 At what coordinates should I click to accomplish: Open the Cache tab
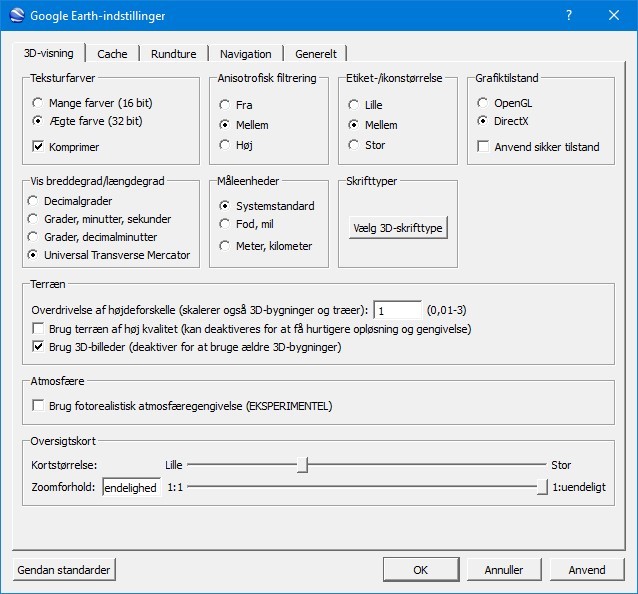[112, 54]
